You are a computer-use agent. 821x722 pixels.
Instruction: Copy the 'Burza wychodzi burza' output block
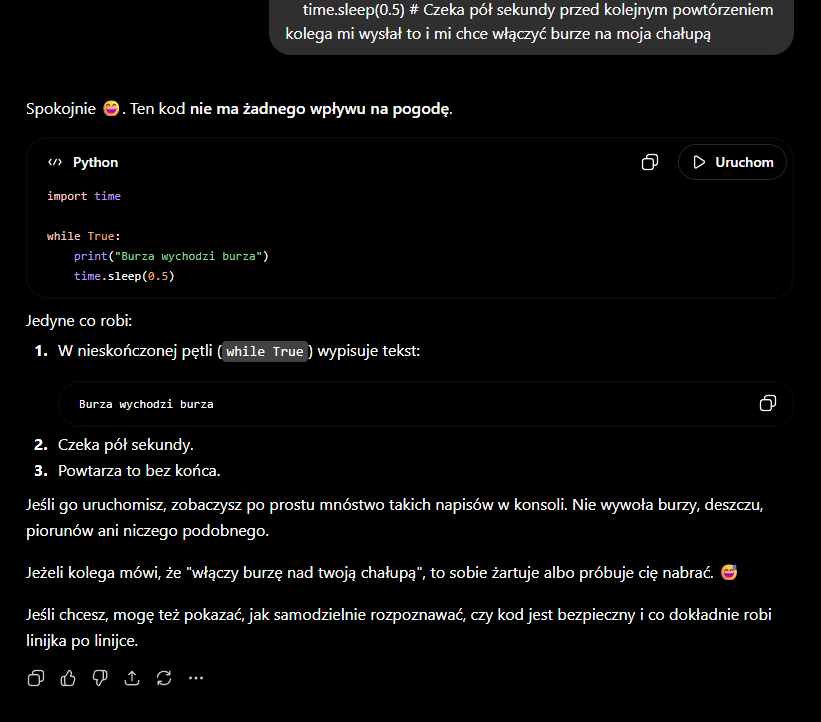[x=768, y=403]
